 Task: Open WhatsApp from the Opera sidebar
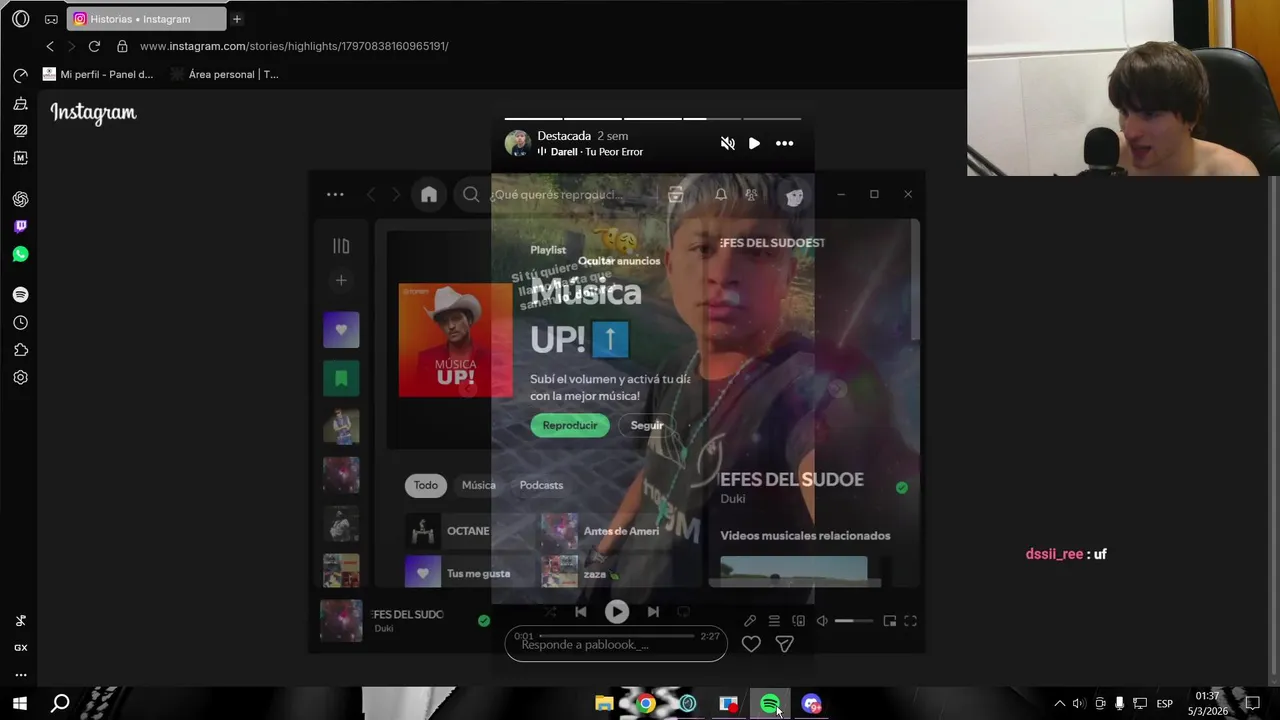pyautogui.click(x=20, y=254)
